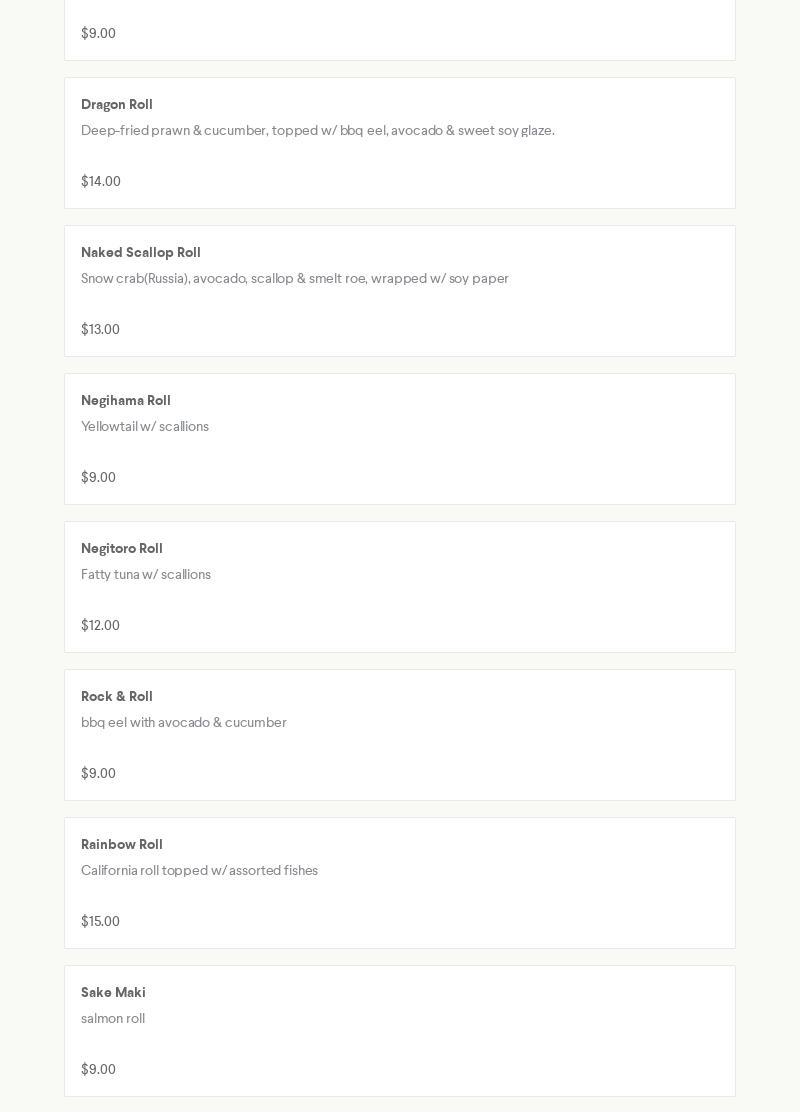Click the Rainbow Roll $15.00 price
800x1112 pixels.
coord(100,922)
